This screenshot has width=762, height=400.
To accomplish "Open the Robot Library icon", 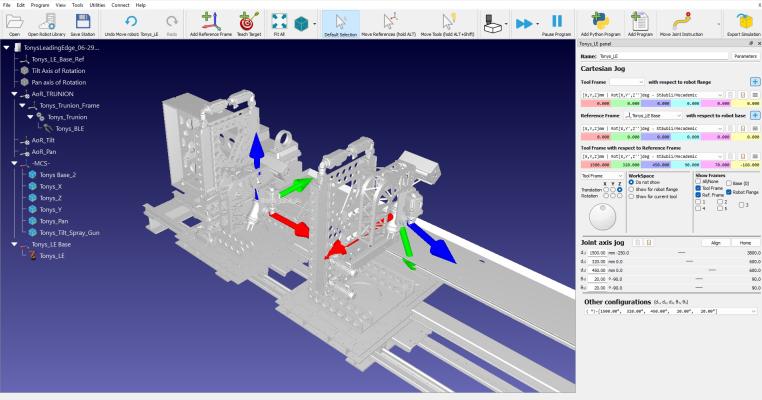I will (47, 22).
